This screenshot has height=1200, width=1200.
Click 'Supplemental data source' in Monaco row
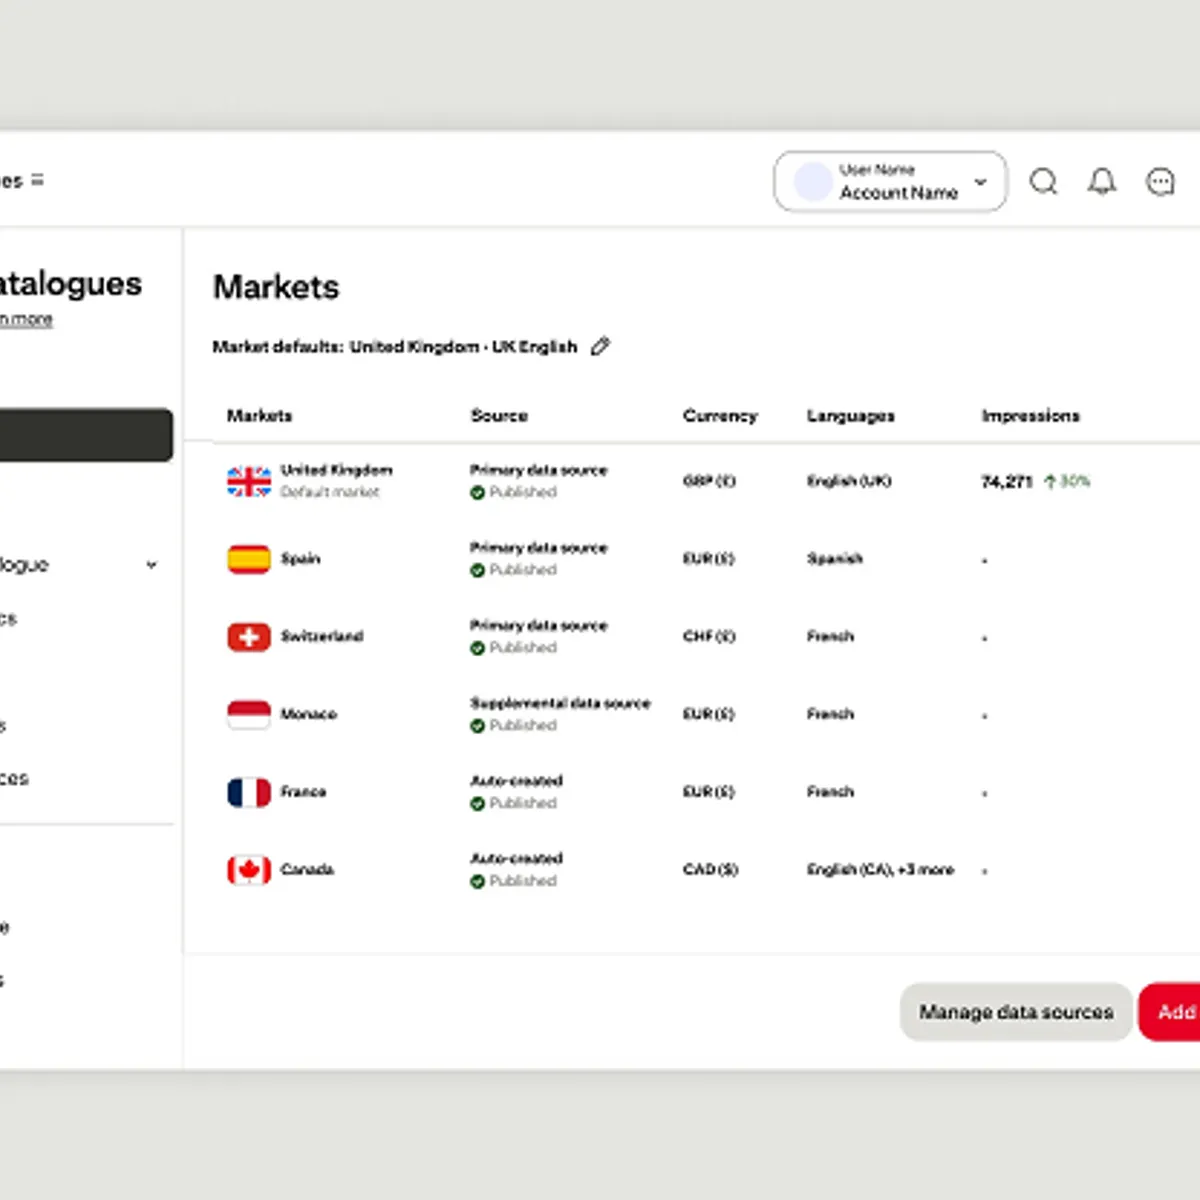[x=560, y=703]
